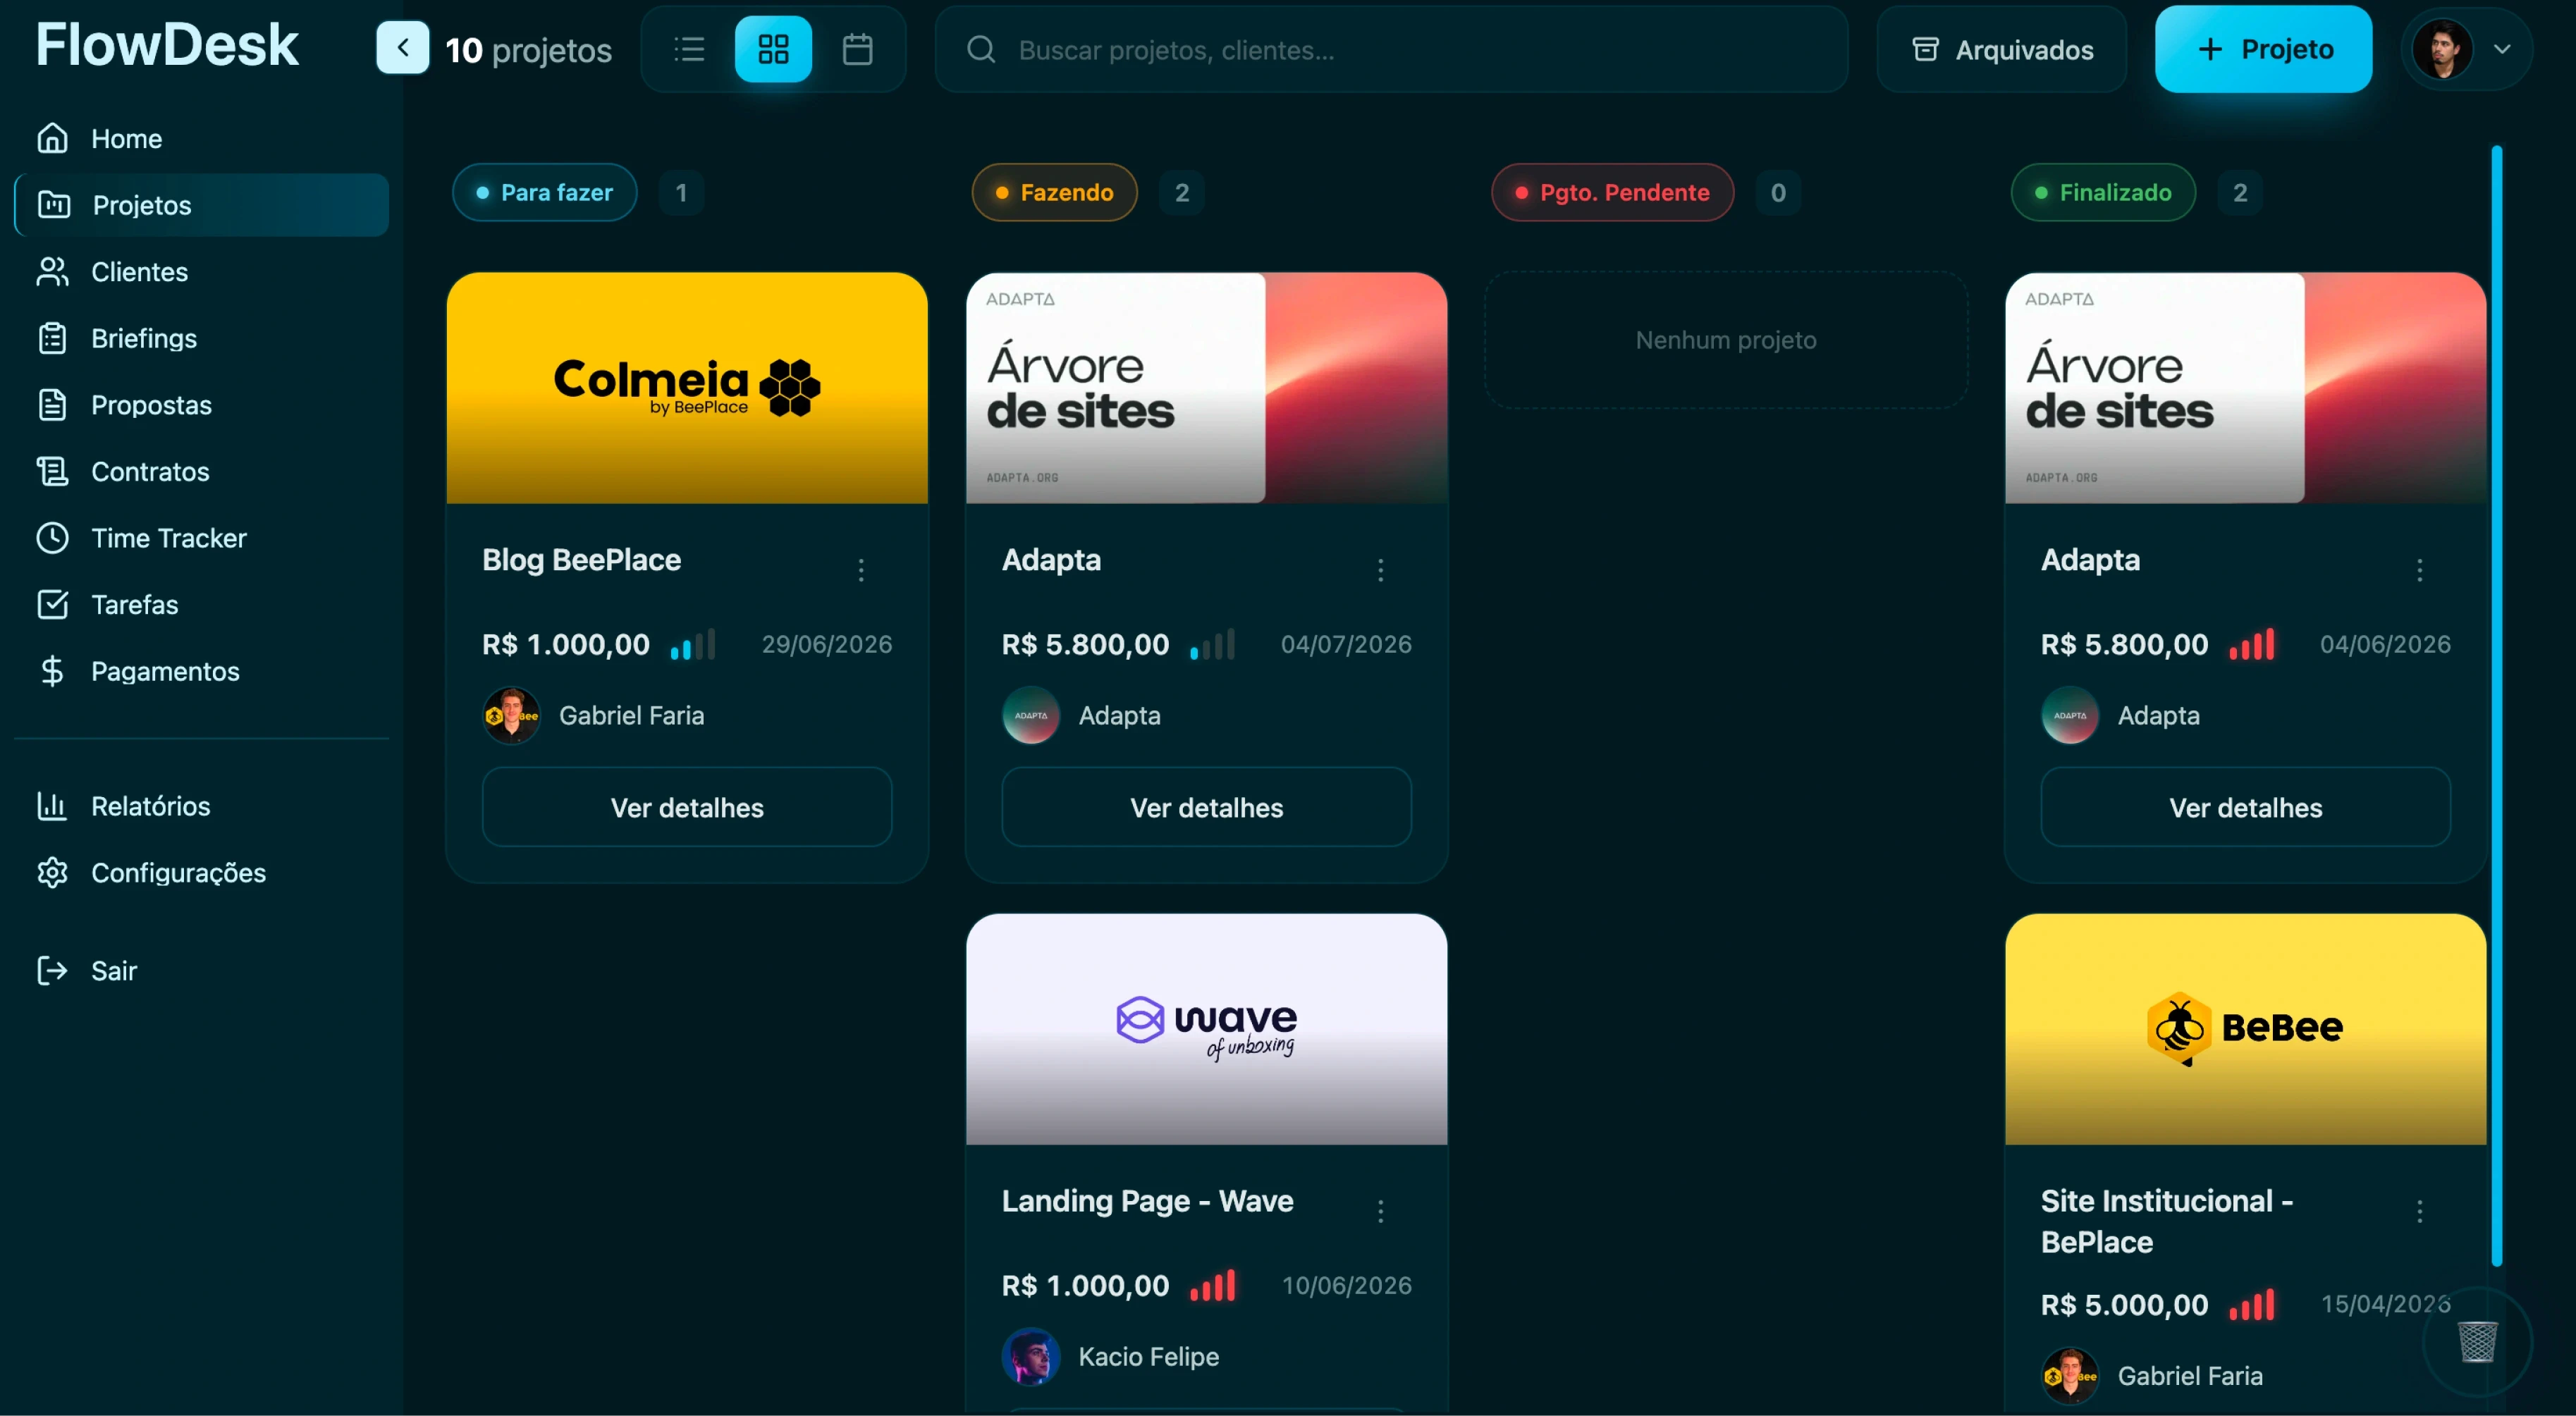Click the BeBee cover image
Screen dimensions: 2576x1416
(2245, 1029)
